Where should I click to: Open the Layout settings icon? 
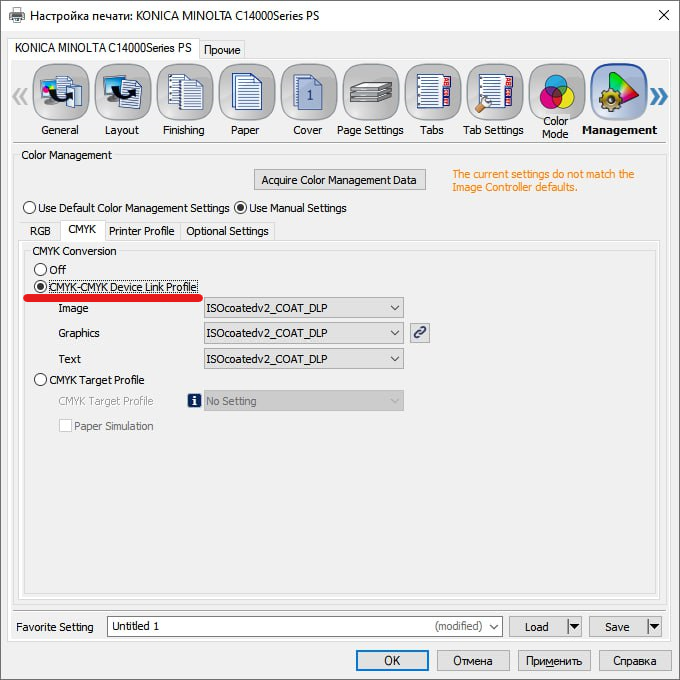coord(123,92)
